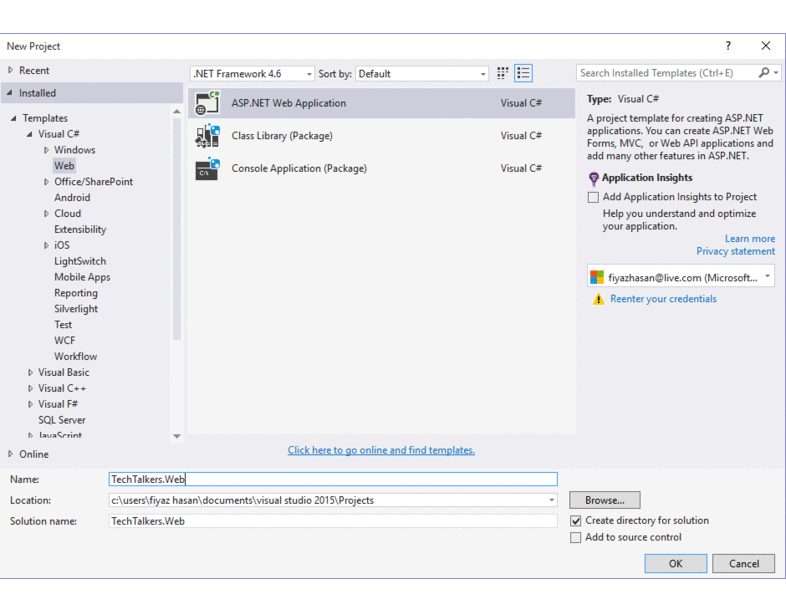Screen dimensions: 786x613
Task: Select the Silverlight template category
Action: point(76,309)
